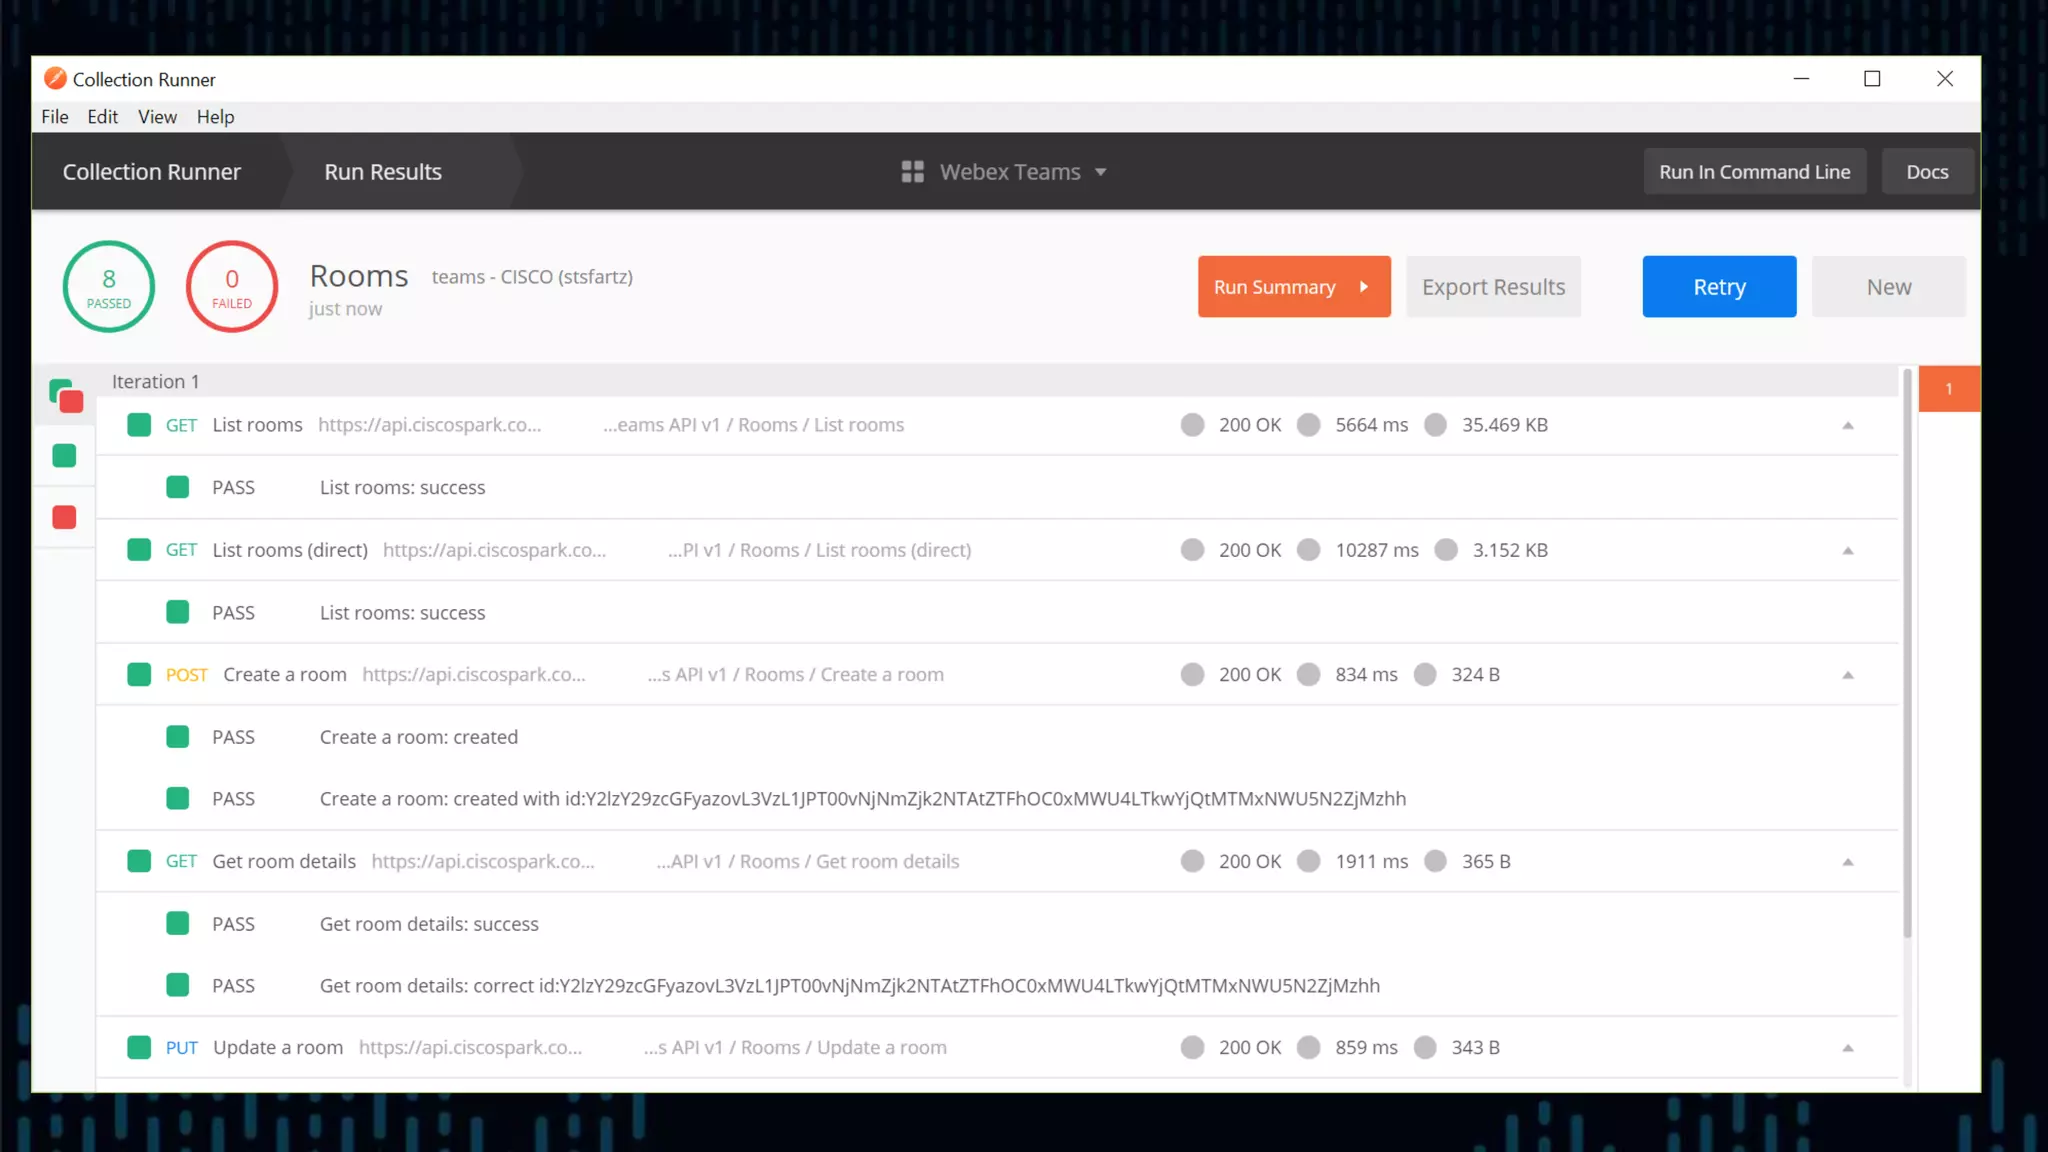
Task: Click the response size dot beside 35.469 KB
Action: coord(1435,425)
